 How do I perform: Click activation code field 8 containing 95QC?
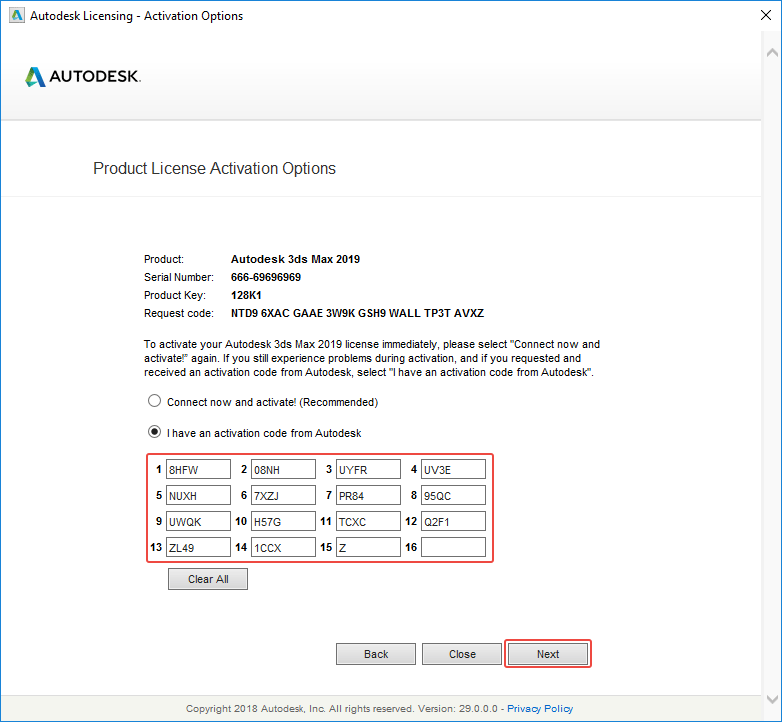[453, 495]
